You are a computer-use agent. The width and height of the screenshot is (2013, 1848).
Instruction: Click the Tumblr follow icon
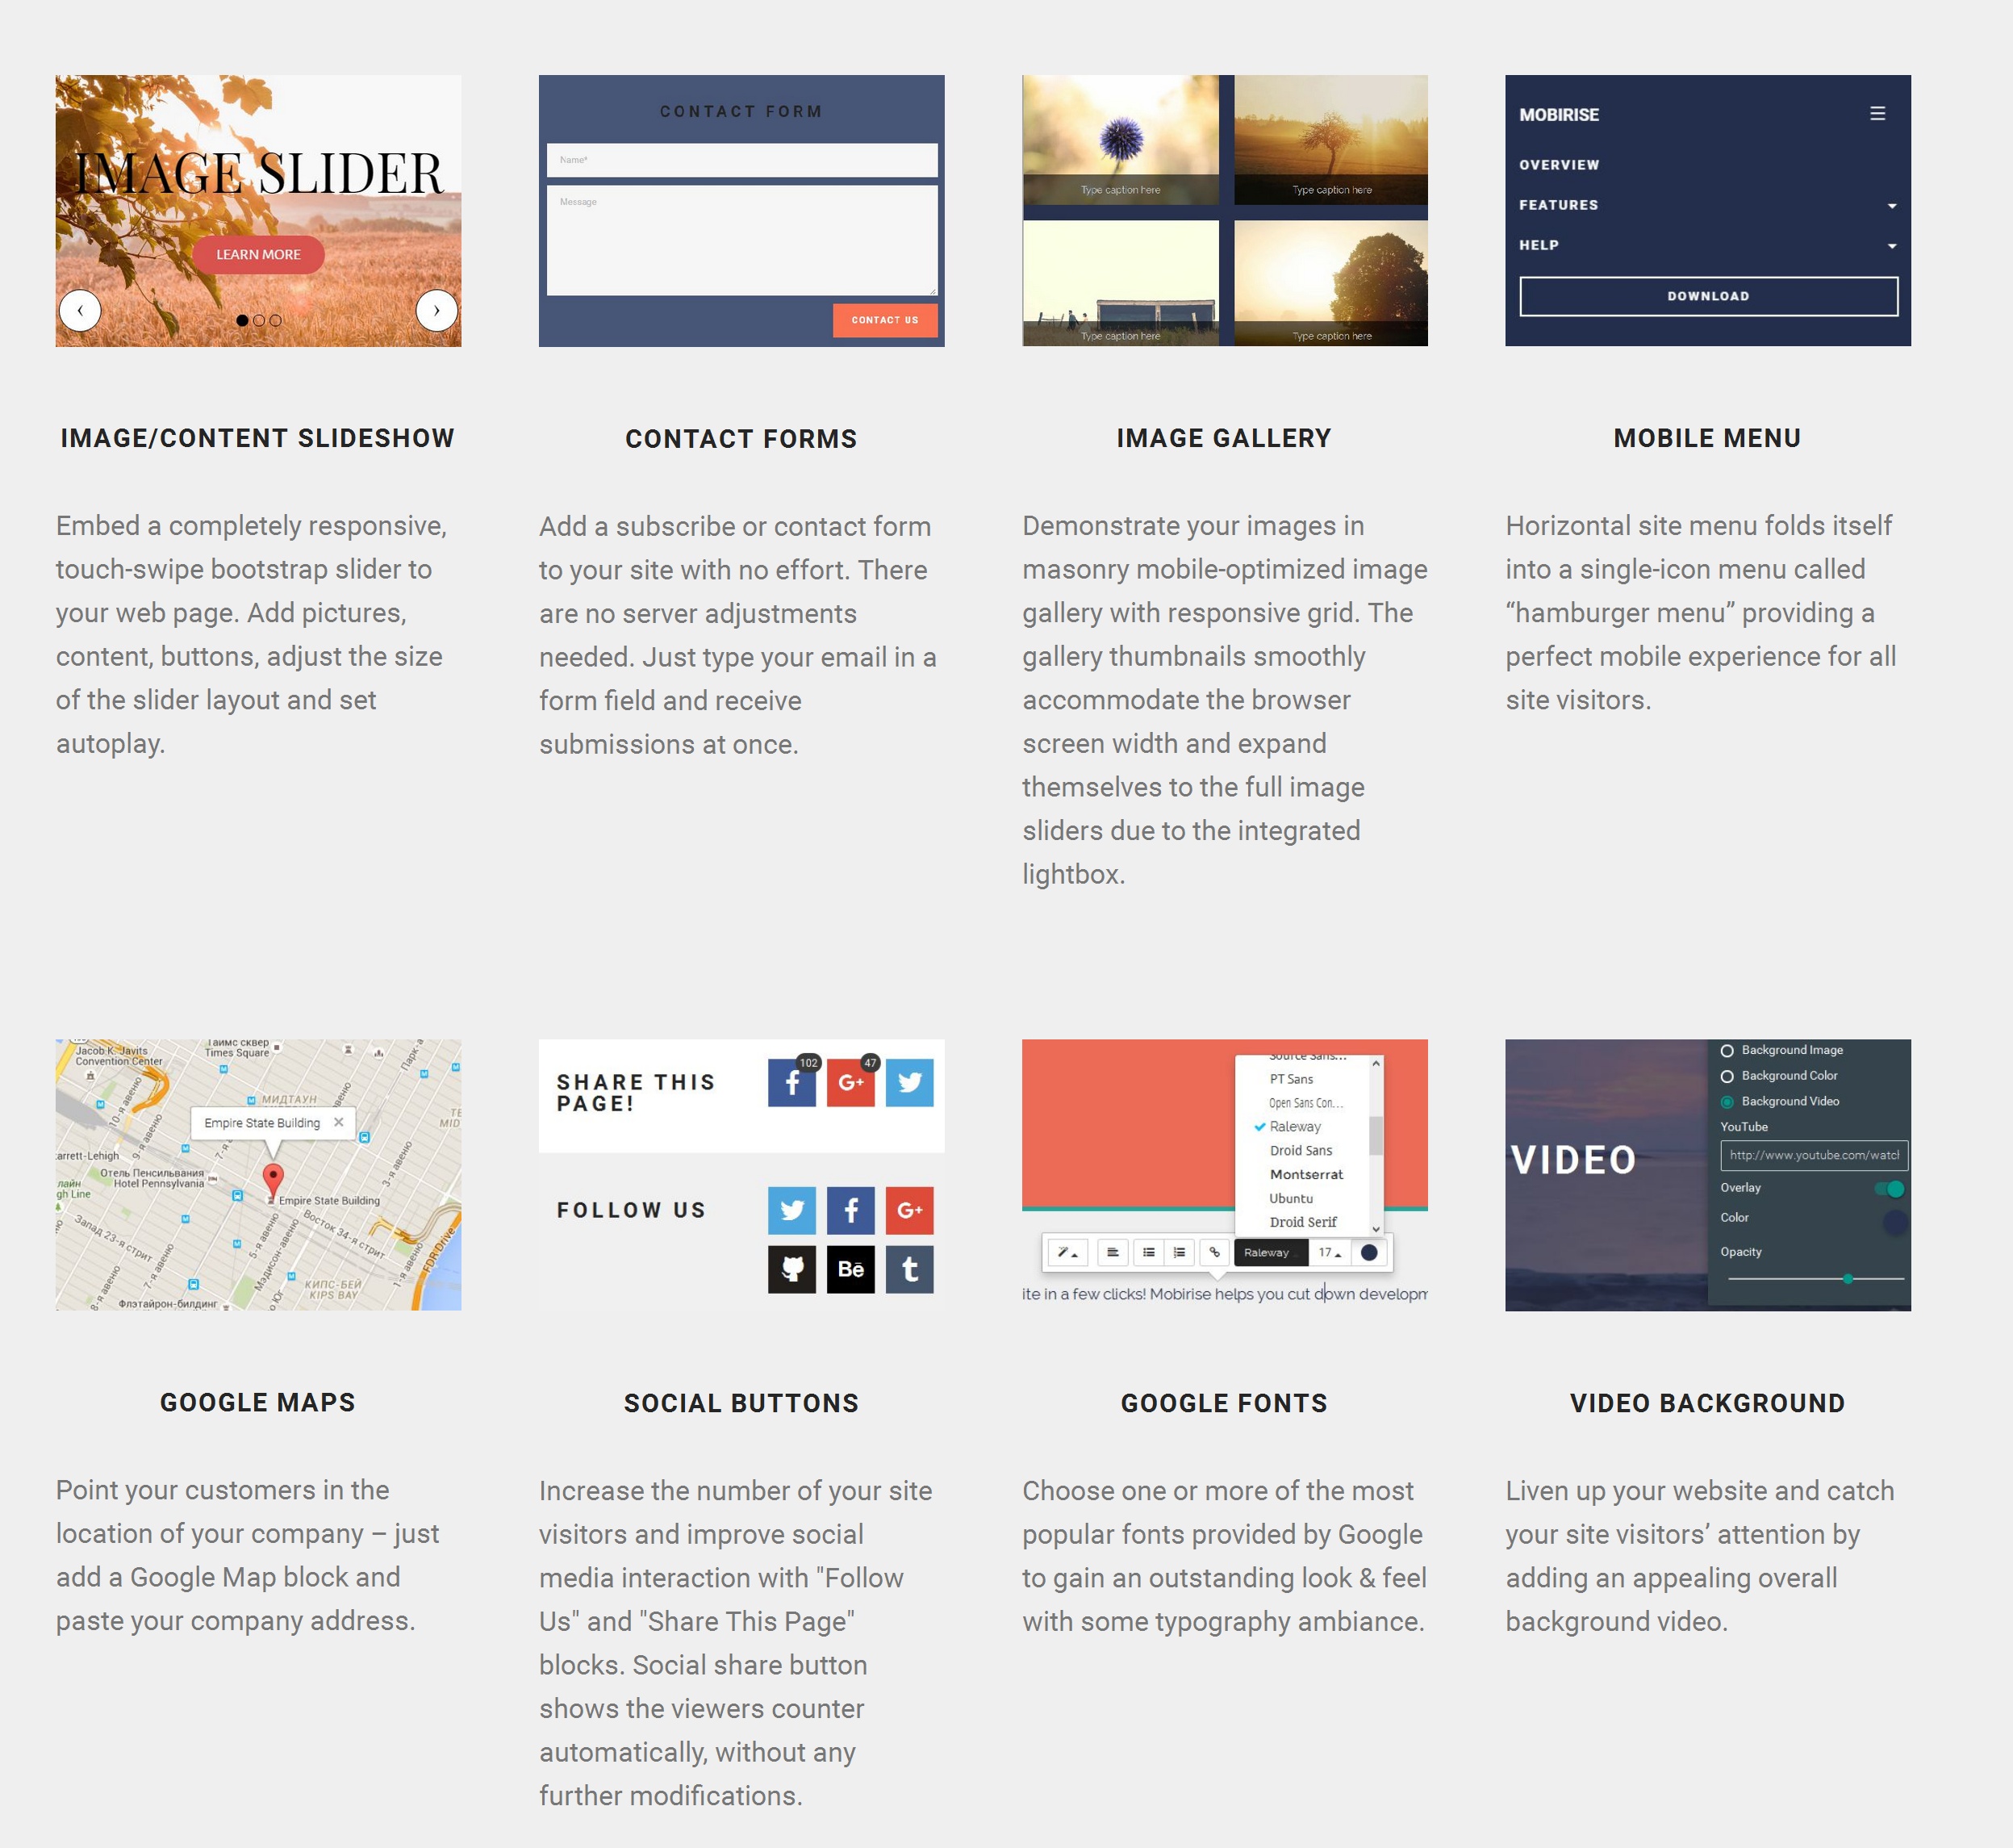point(908,1268)
